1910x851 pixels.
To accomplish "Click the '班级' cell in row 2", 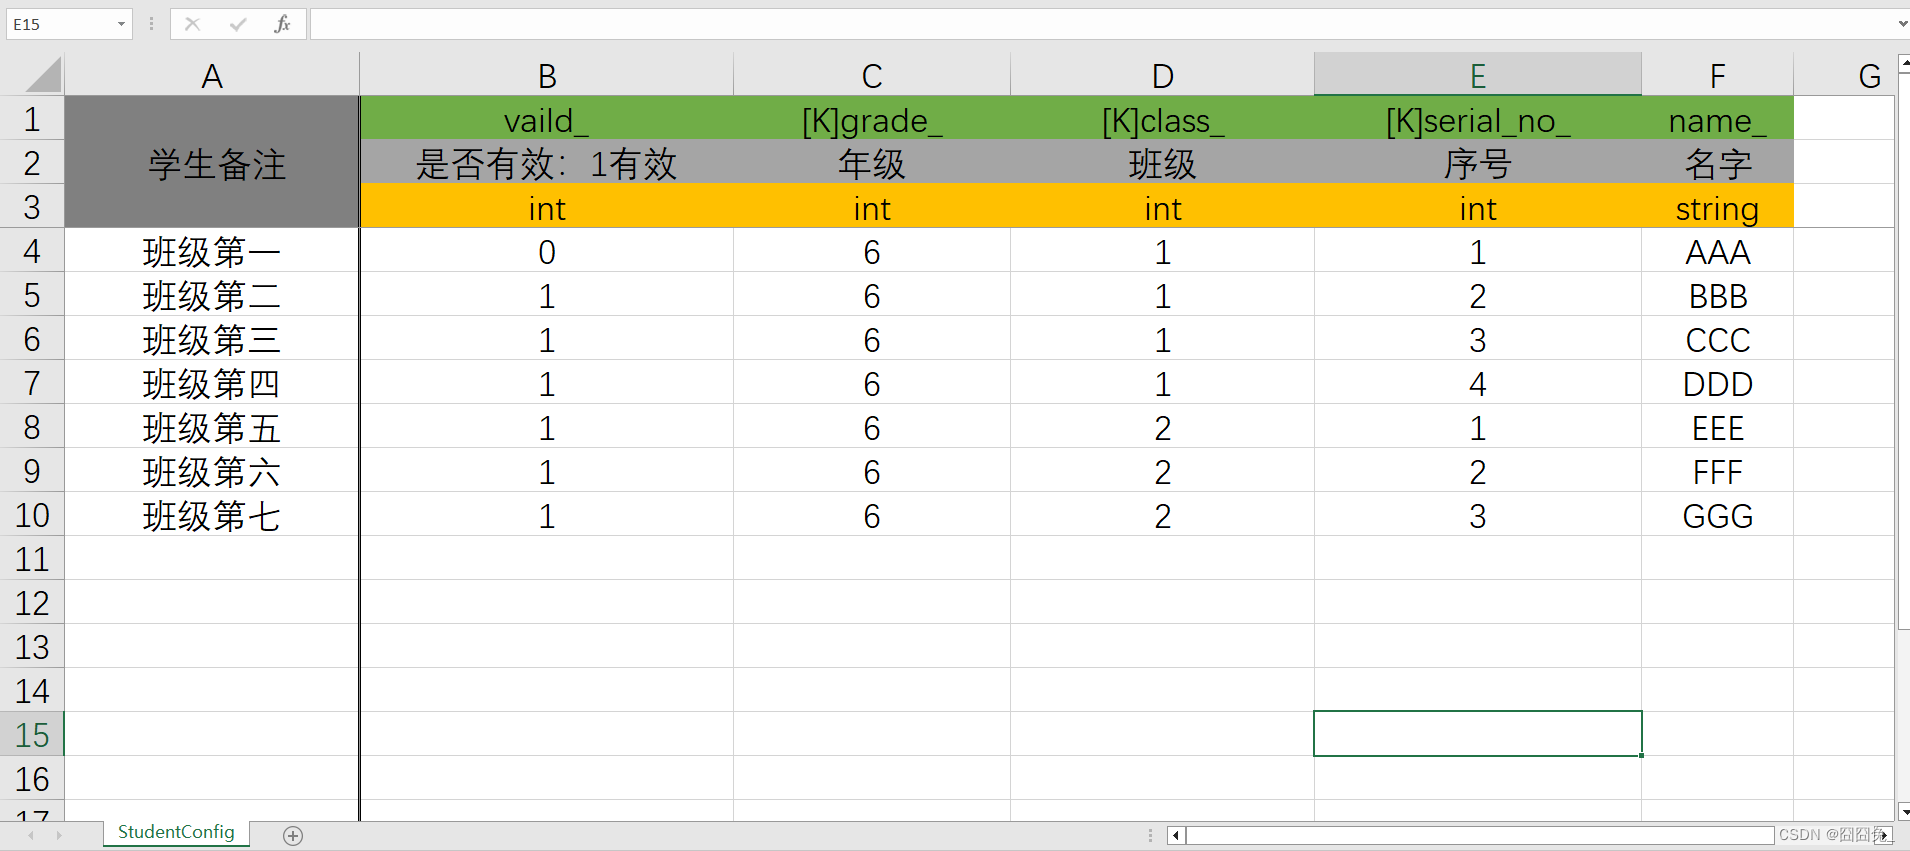I will point(1162,163).
